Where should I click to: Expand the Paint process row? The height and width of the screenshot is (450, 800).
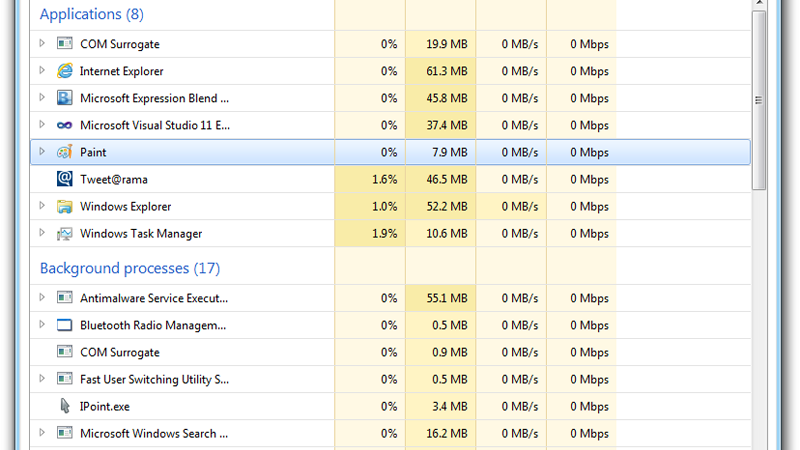42,152
